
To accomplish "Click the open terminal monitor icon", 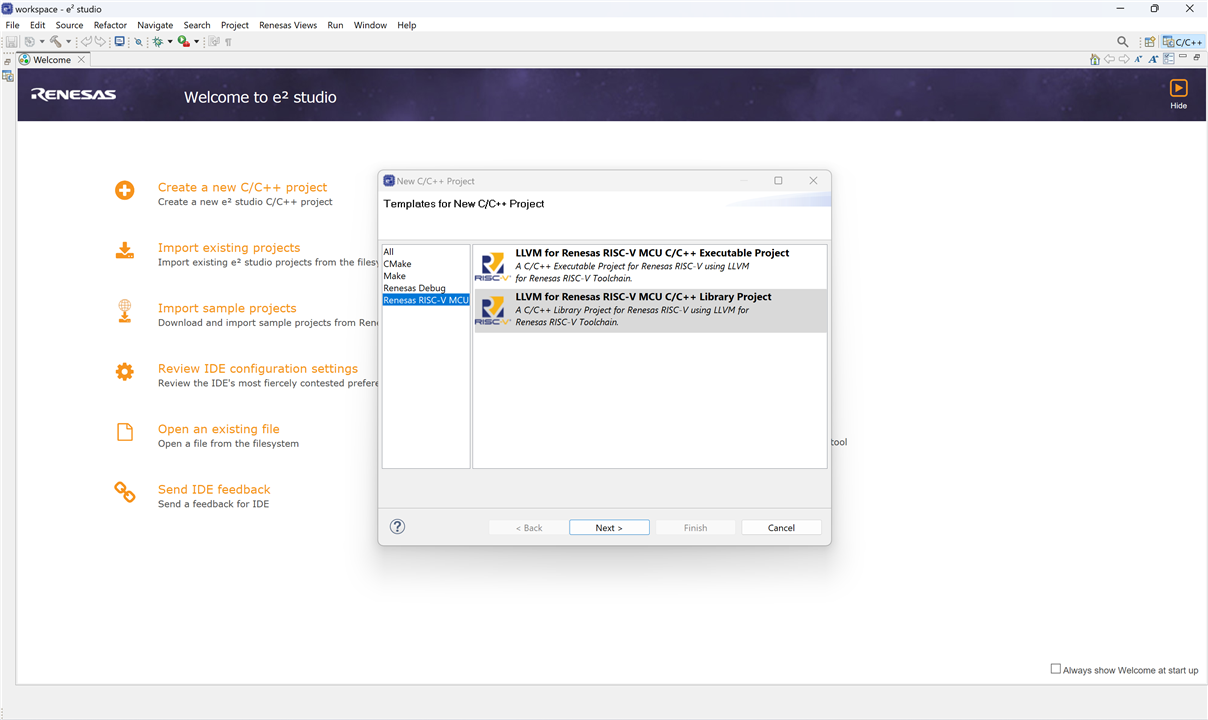I will point(120,42).
